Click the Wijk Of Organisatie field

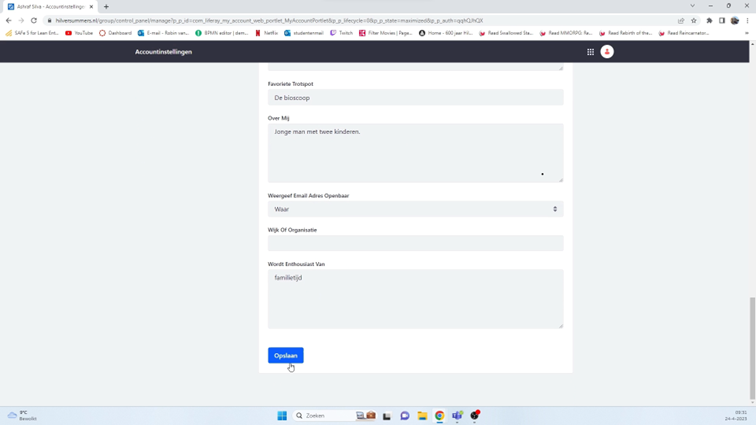415,243
